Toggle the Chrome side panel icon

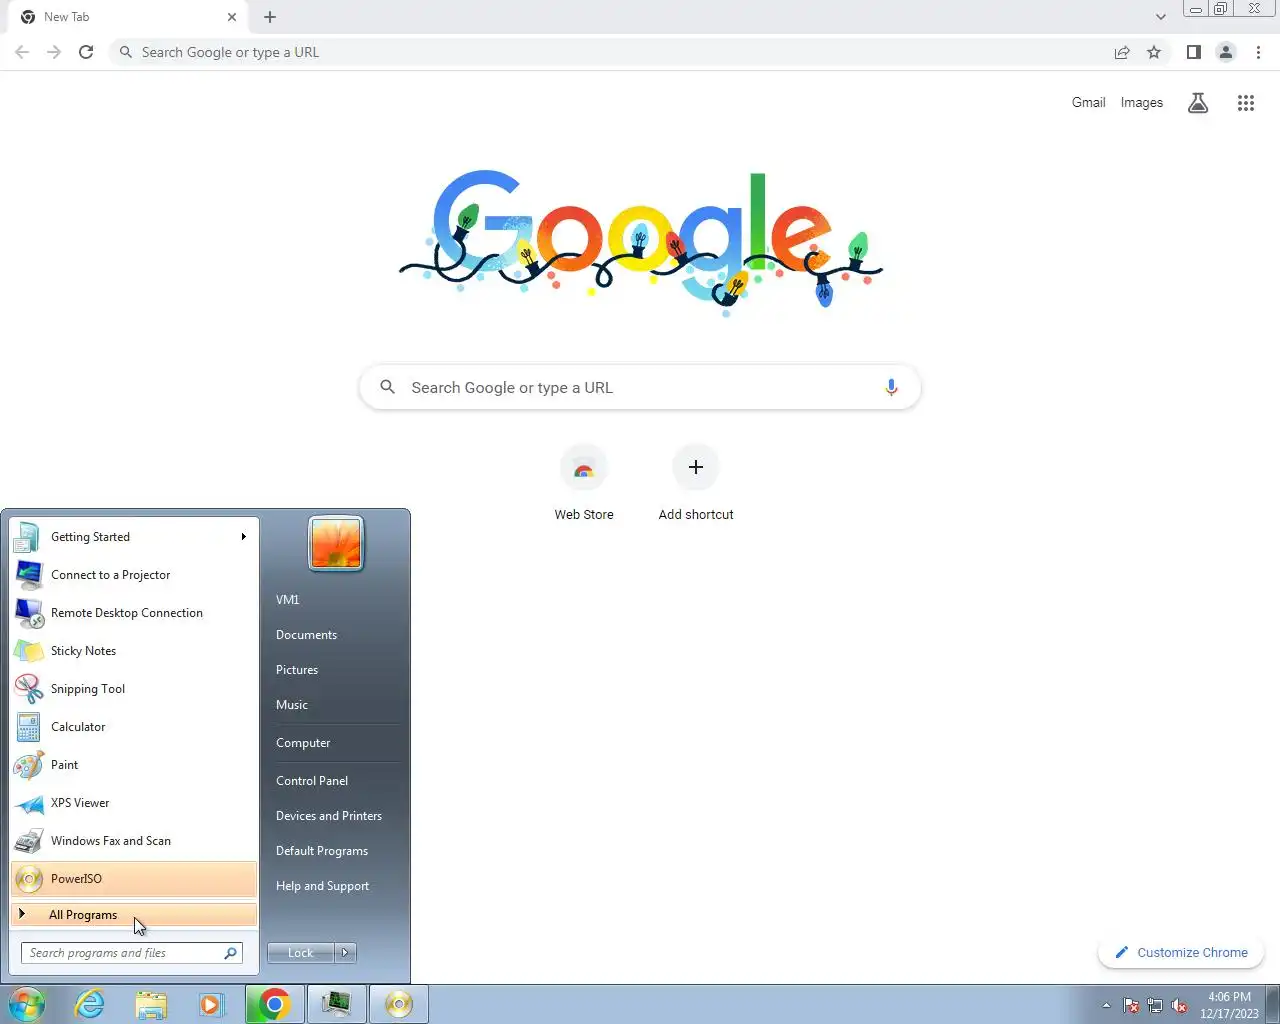(x=1193, y=52)
